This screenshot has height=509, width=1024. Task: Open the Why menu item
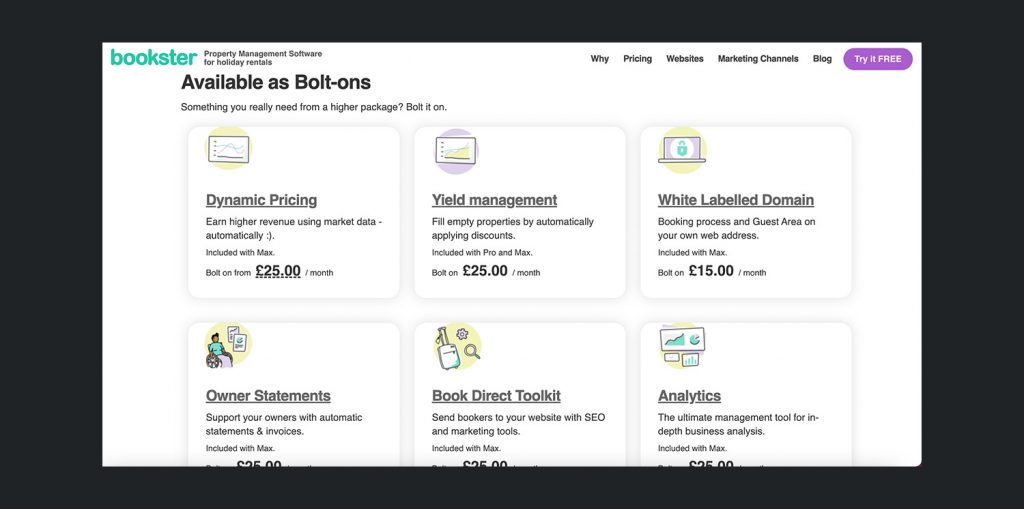tap(599, 59)
